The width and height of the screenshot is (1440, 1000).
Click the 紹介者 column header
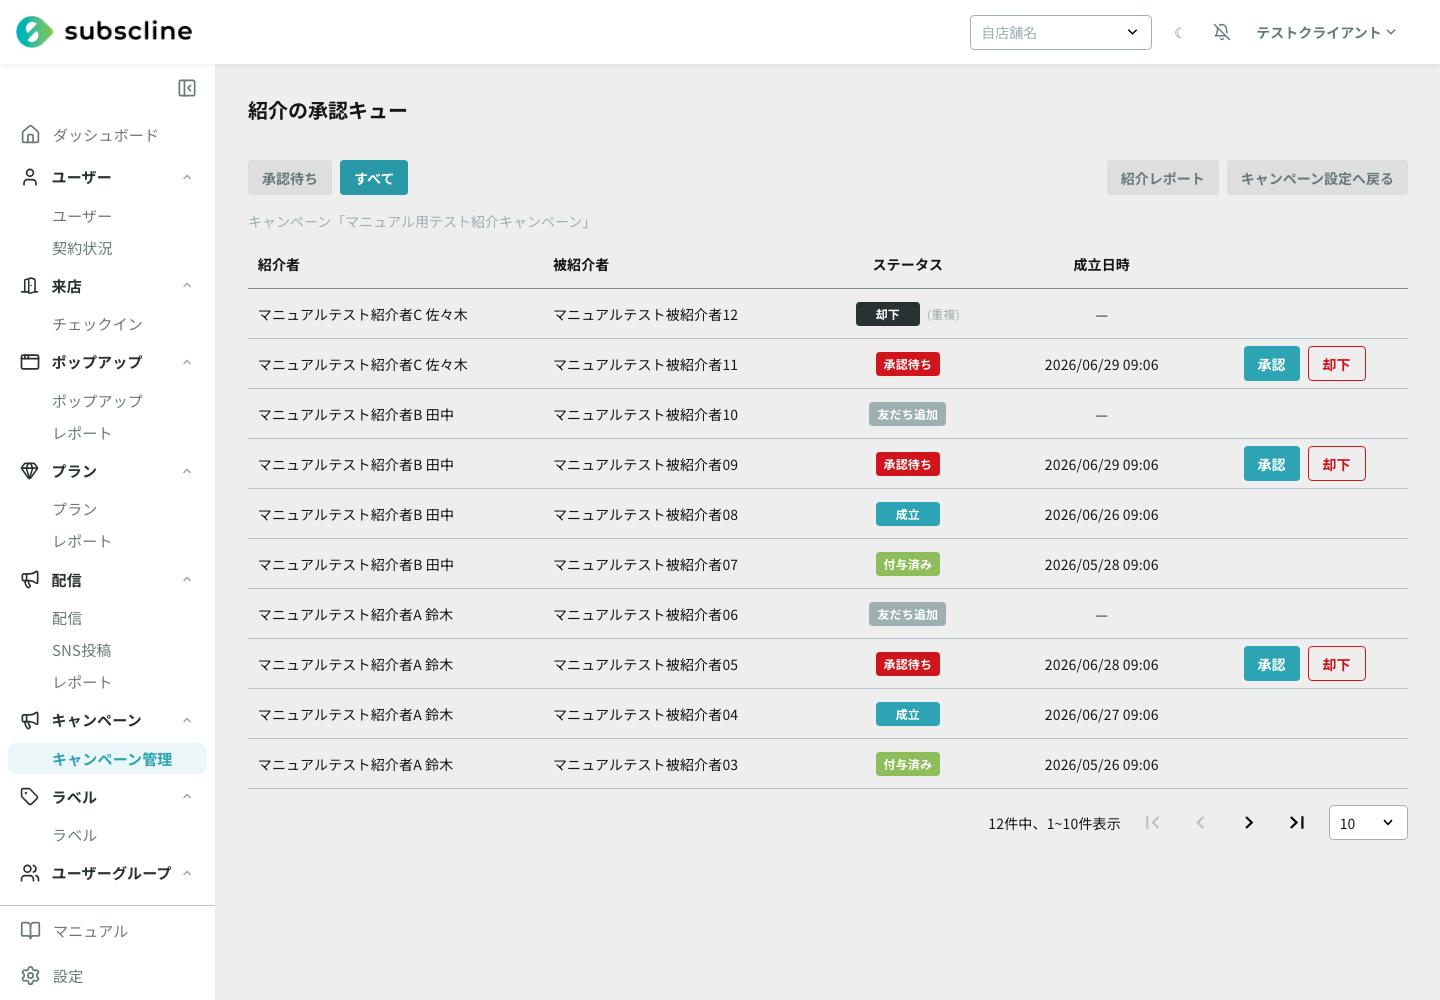[x=279, y=265]
